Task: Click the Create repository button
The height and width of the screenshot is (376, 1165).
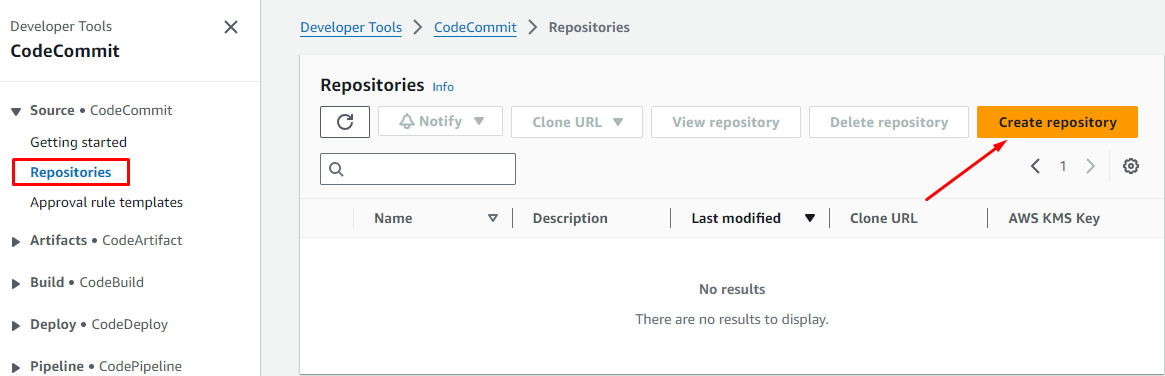Action: click(x=1057, y=122)
